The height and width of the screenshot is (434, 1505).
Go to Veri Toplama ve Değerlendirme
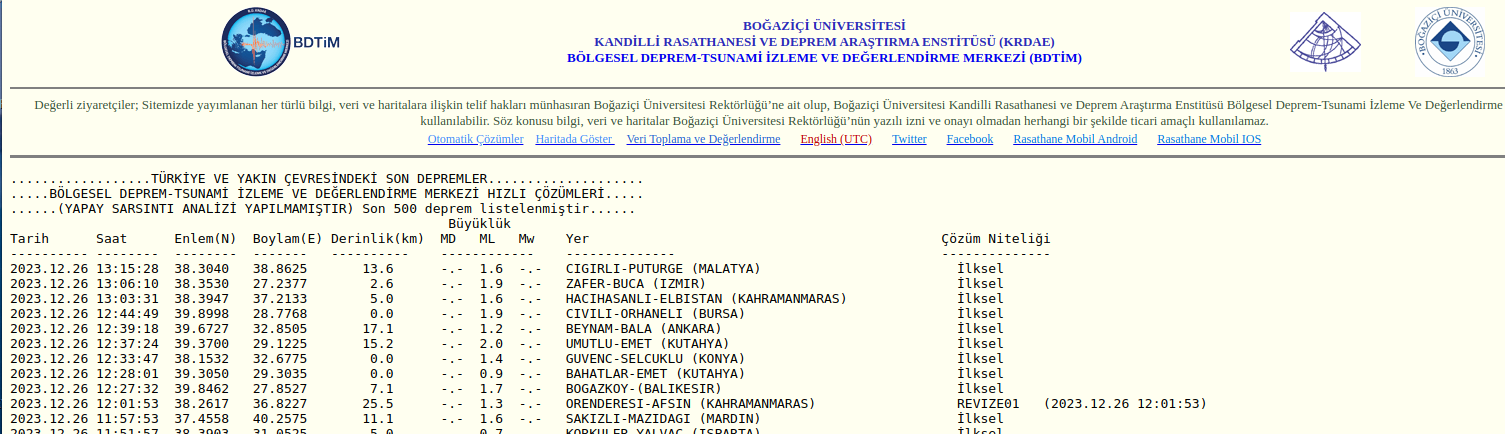tap(703, 139)
